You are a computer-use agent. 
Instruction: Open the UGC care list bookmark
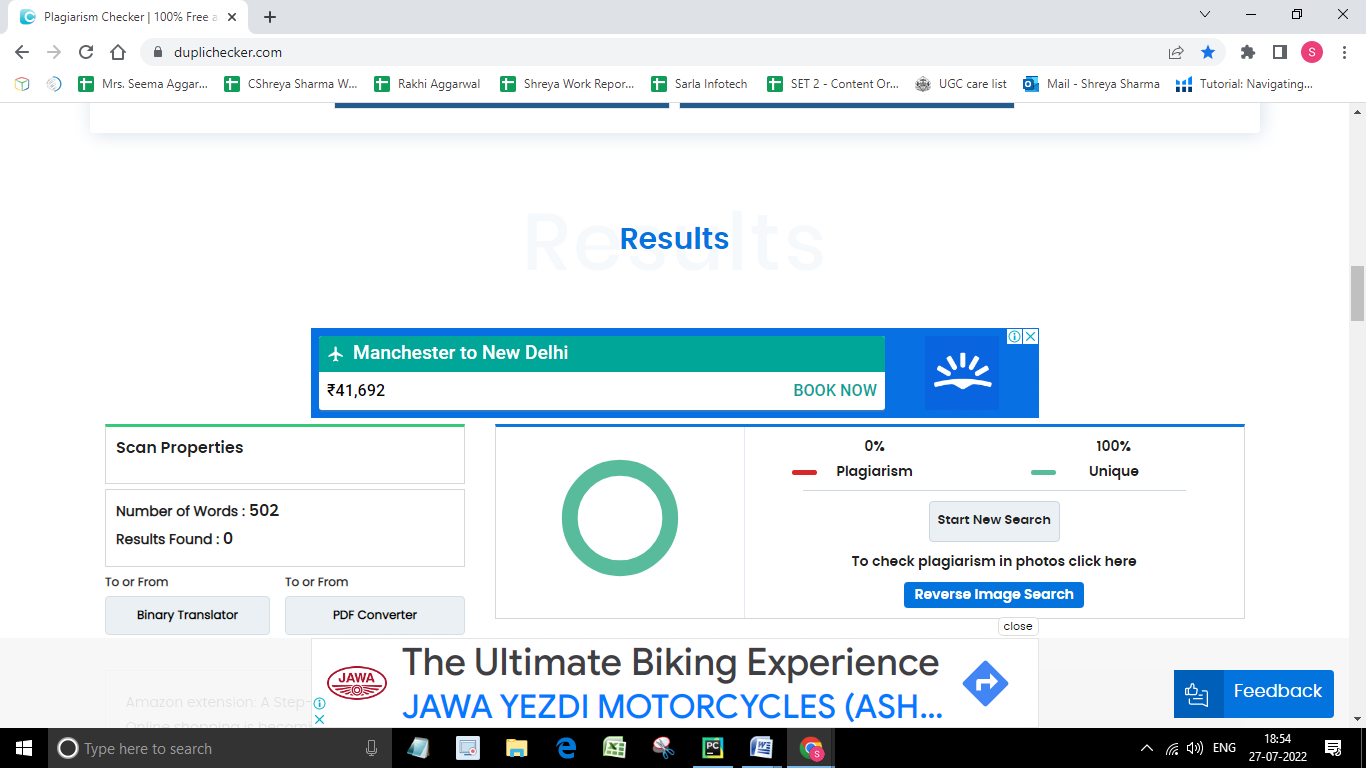pyautogui.click(x=961, y=84)
